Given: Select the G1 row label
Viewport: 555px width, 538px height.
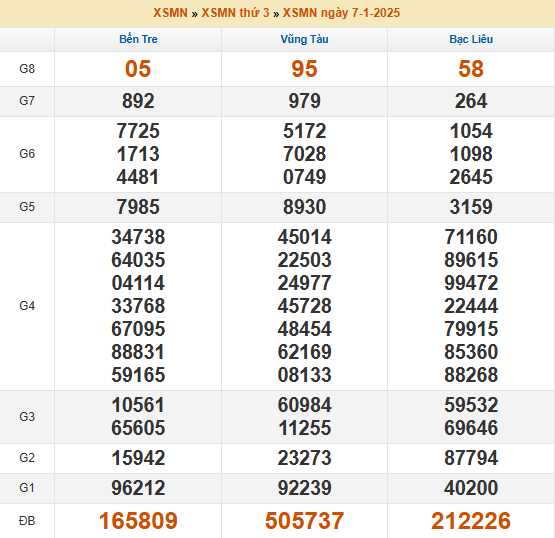Looking at the screenshot, I should [27, 488].
